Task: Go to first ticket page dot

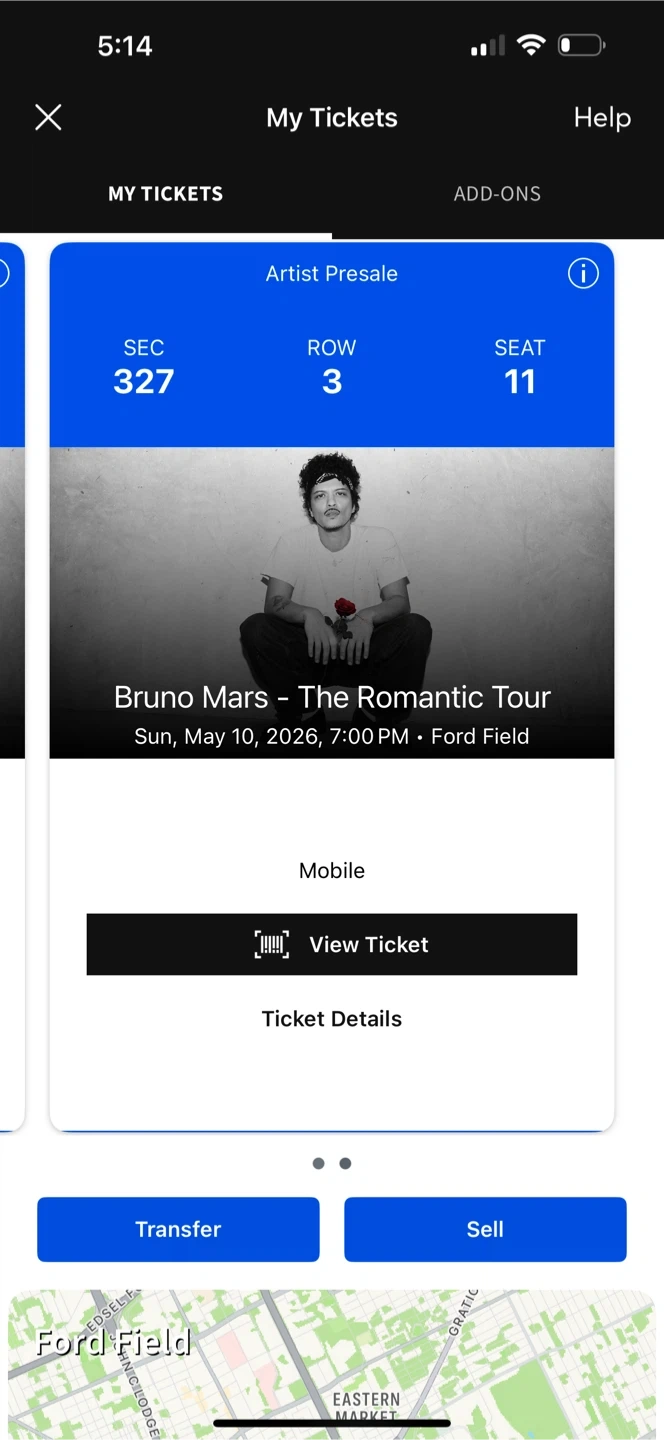Action: 318,1163
